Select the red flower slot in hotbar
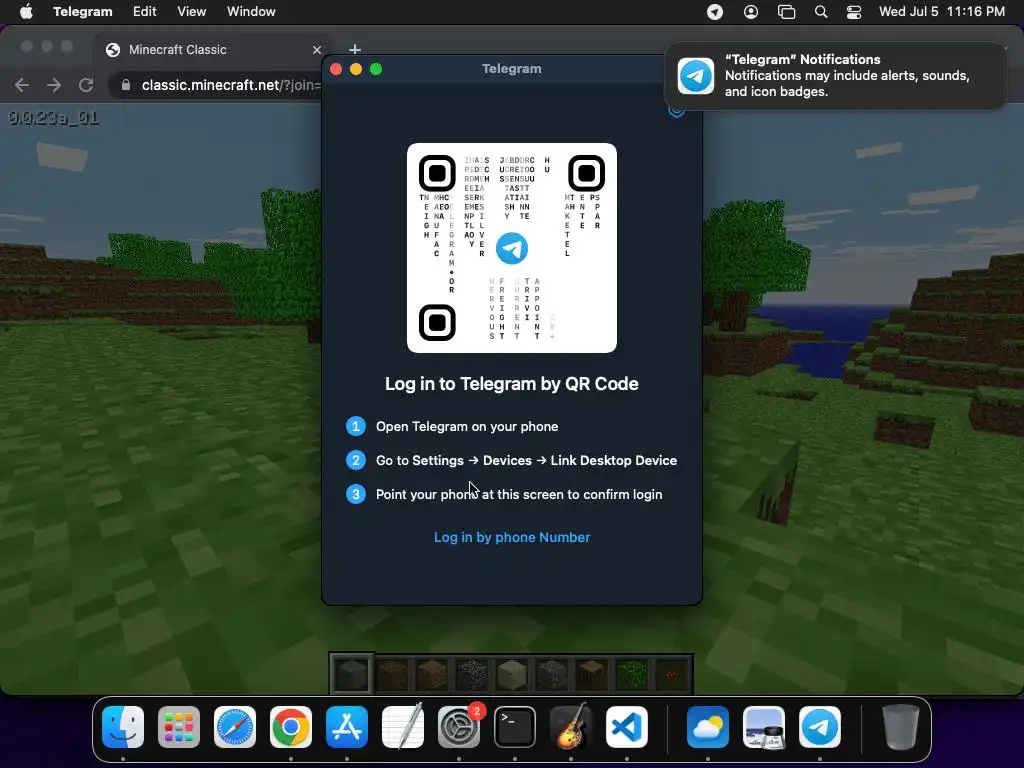The width and height of the screenshot is (1024, 768). (672, 673)
